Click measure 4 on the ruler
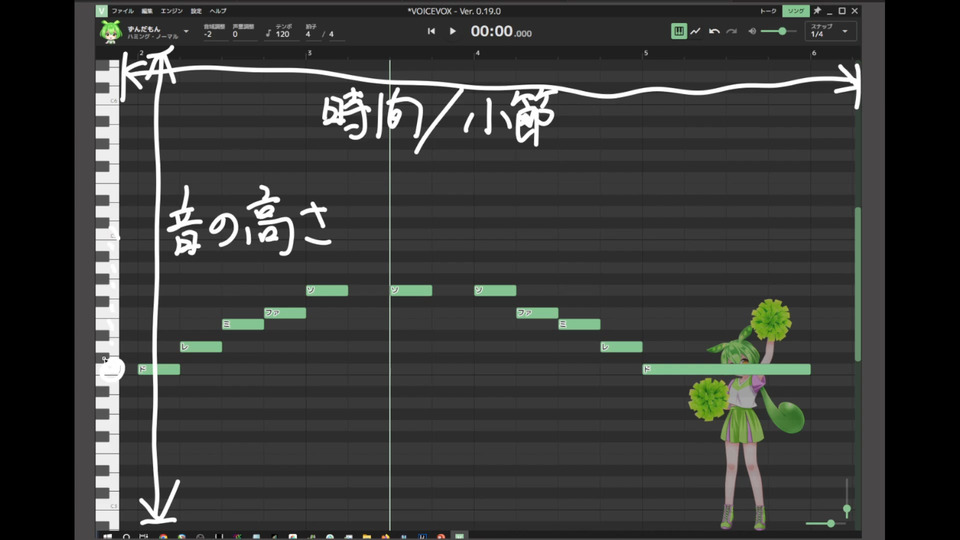The image size is (960, 540). tap(478, 53)
